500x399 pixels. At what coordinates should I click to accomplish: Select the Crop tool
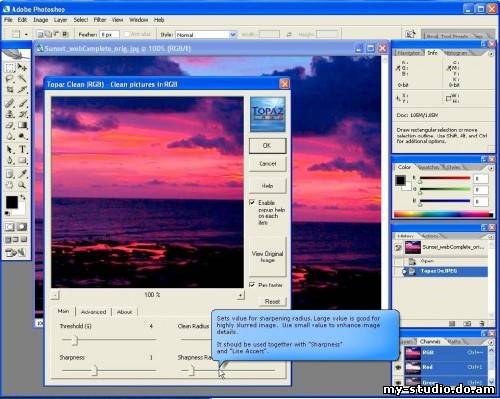pyautogui.click(x=10, y=90)
